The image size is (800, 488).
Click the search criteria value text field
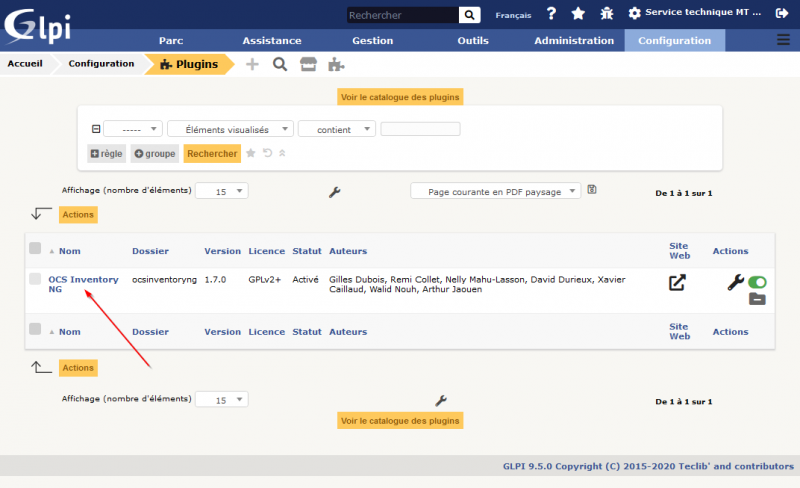click(x=420, y=129)
